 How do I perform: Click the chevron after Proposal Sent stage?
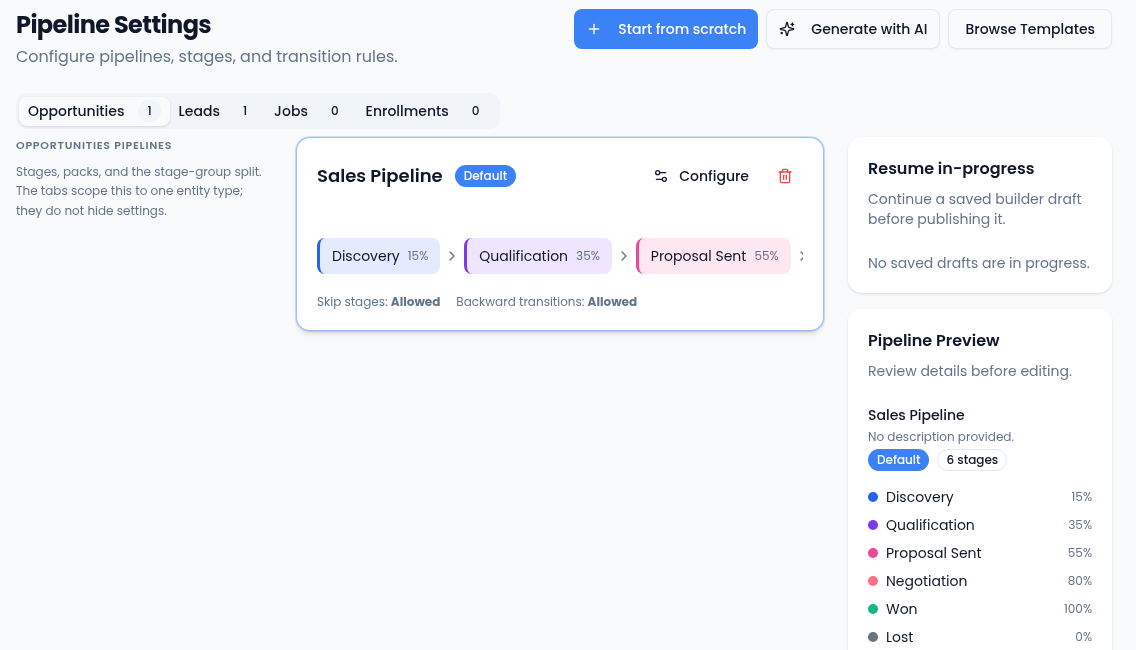tap(801, 256)
